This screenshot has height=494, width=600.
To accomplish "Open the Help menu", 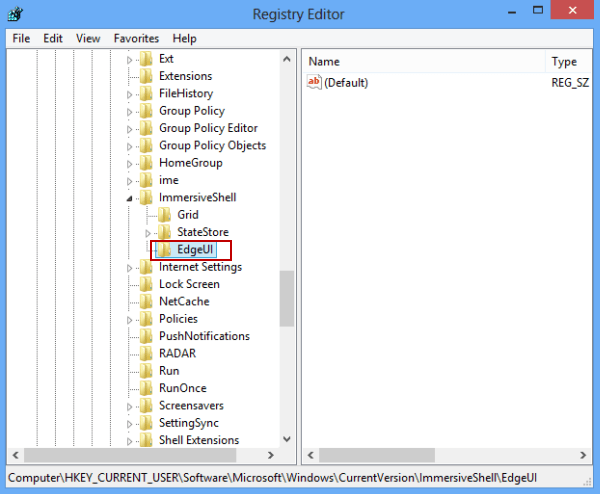I will [x=184, y=38].
